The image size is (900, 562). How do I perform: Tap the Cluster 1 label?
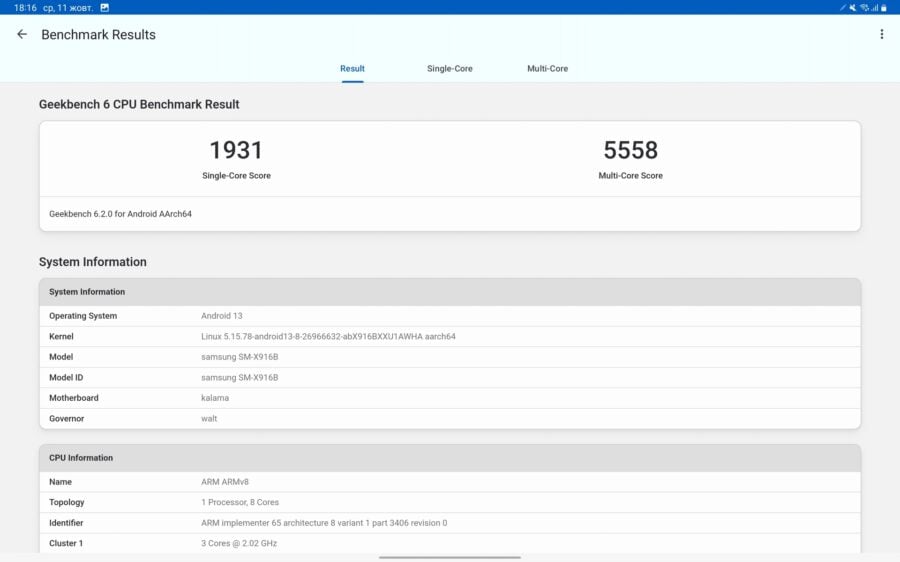coord(66,543)
